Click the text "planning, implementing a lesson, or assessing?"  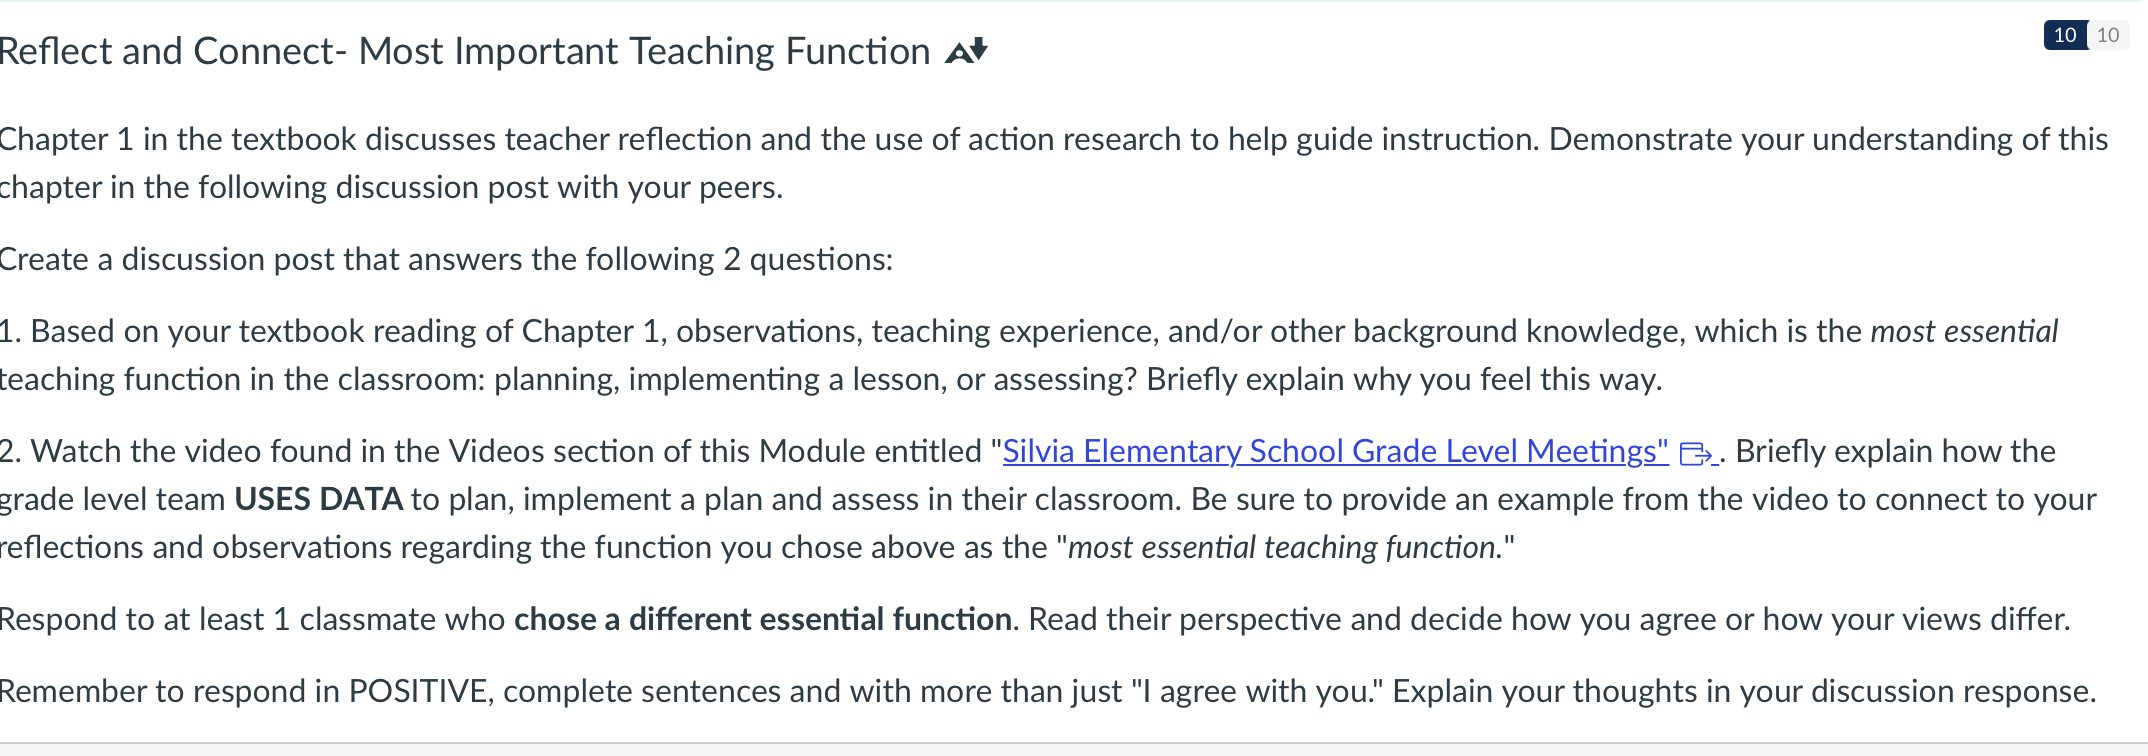(815, 379)
